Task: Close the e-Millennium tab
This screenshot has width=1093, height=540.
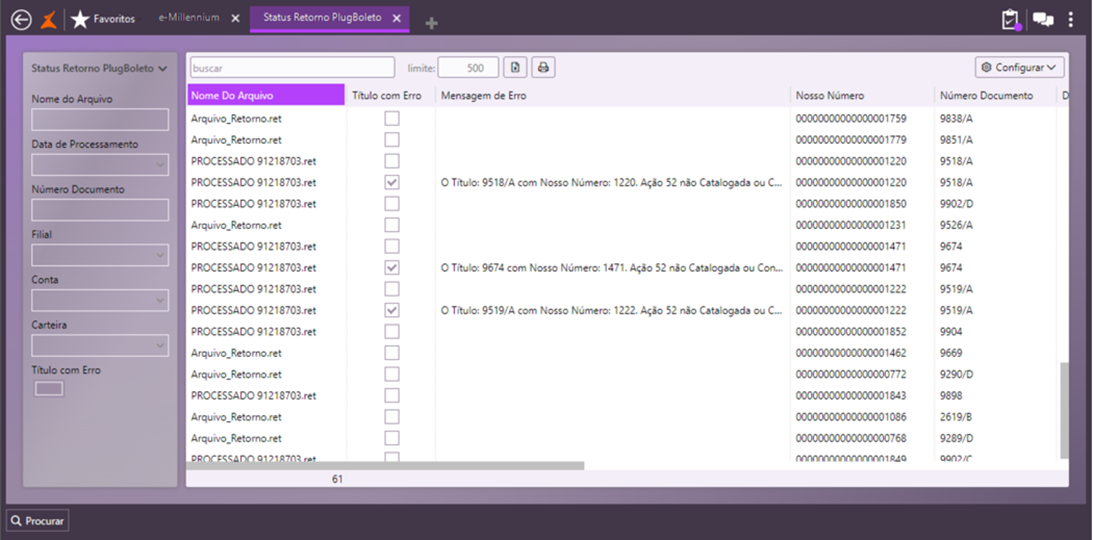Action: (x=235, y=19)
